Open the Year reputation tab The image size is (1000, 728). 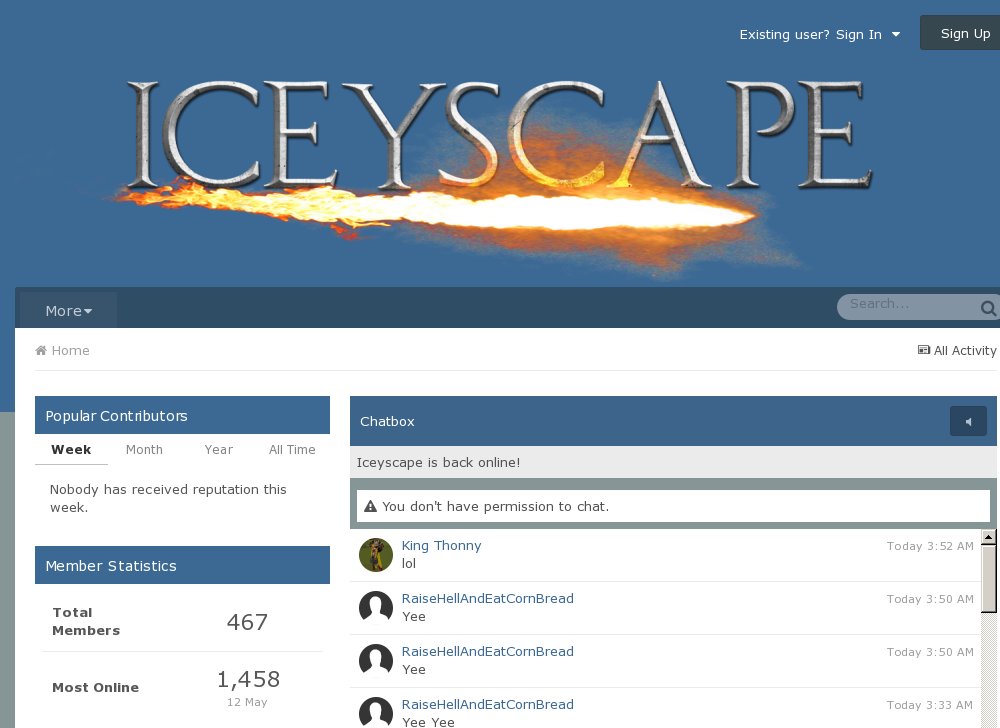(x=219, y=450)
